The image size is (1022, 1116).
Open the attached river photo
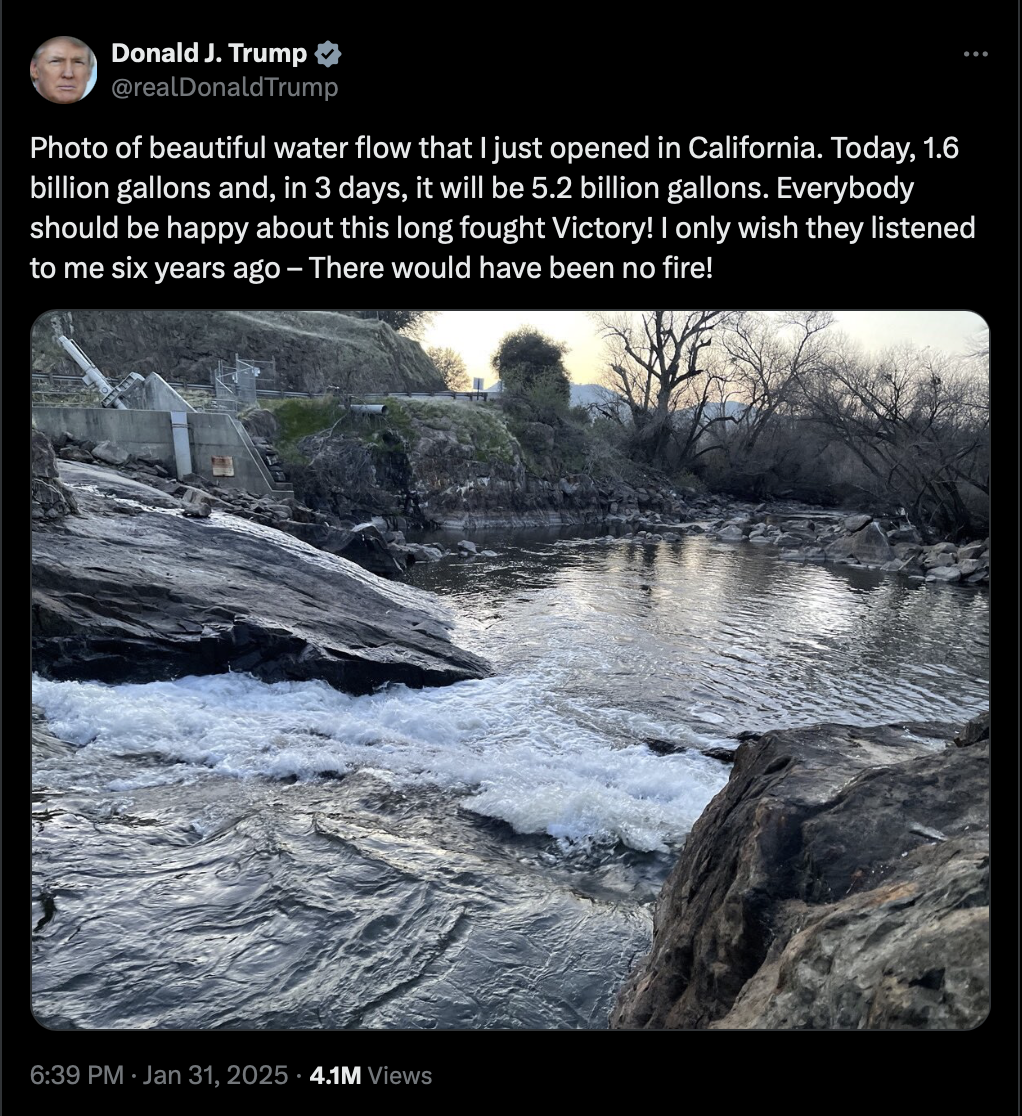510,670
